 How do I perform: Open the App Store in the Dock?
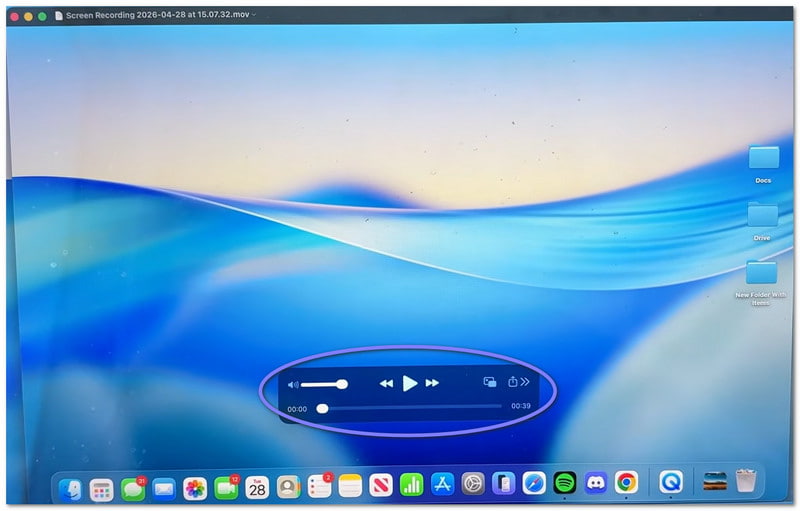(x=442, y=484)
